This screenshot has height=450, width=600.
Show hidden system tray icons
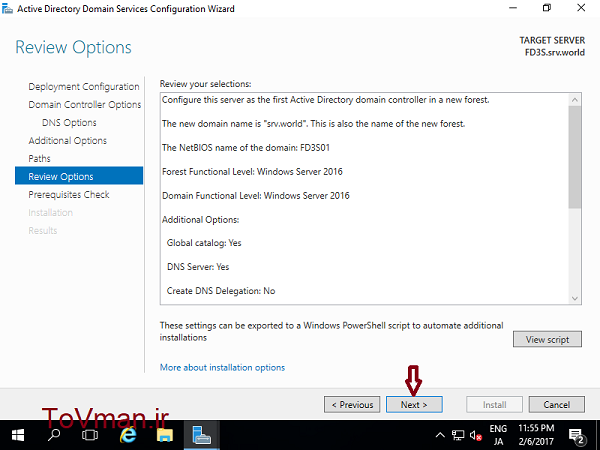coord(440,436)
